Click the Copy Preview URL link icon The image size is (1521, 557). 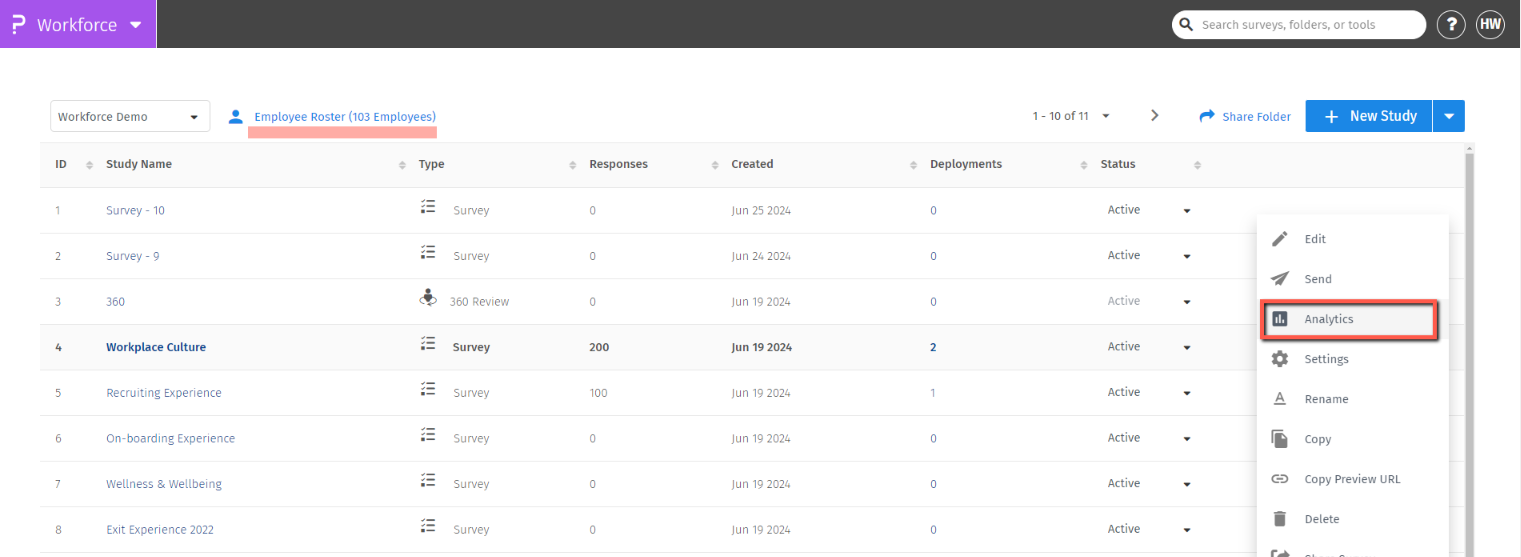coord(1279,479)
